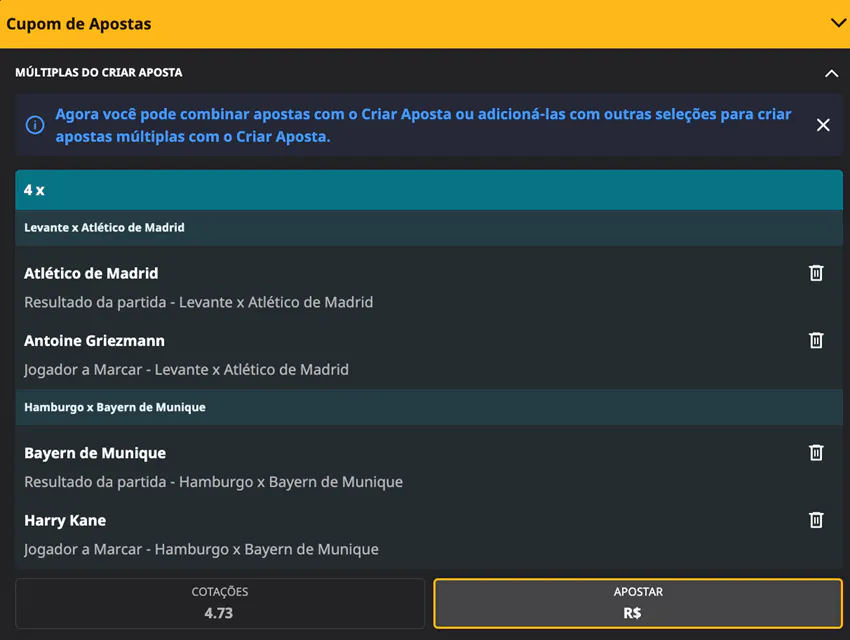Dismiss the Criar Aposta info banner
Image resolution: width=850 pixels, height=640 pixels.
[823, 125]
